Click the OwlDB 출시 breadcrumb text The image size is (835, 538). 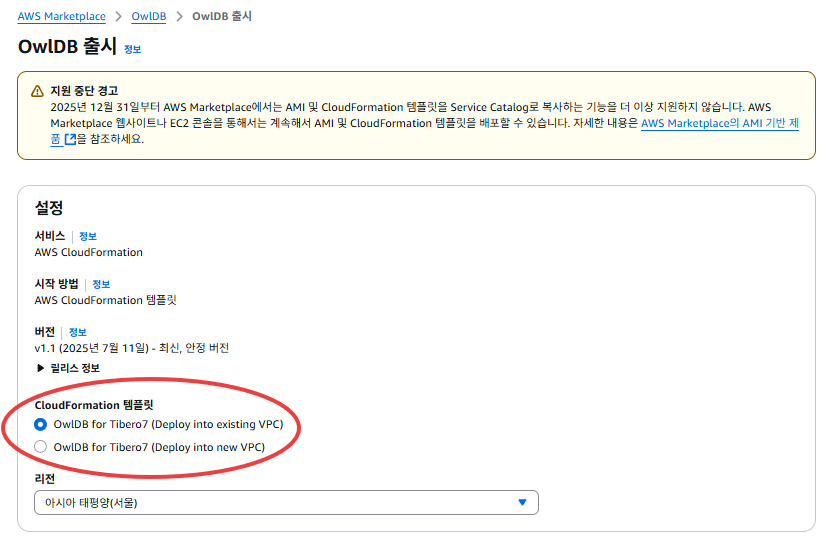pos(222,17)
